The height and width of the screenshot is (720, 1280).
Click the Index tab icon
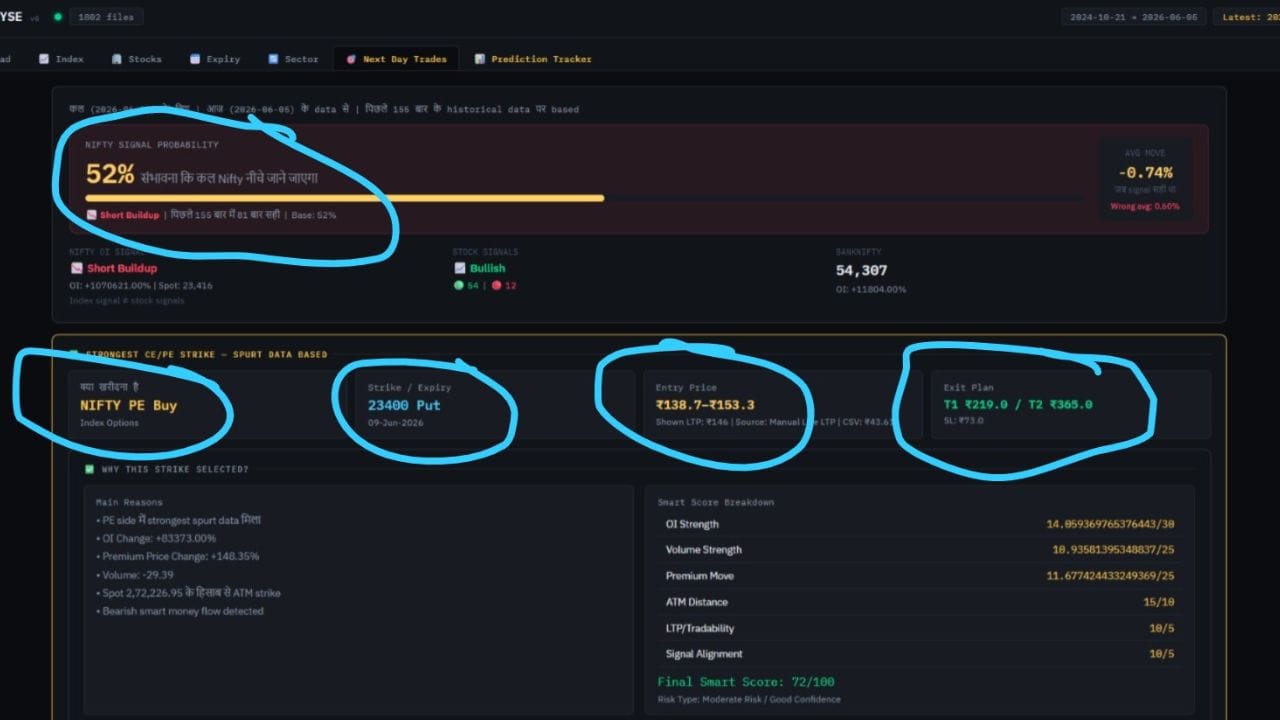pyautogui.click(x=44, y=59)
